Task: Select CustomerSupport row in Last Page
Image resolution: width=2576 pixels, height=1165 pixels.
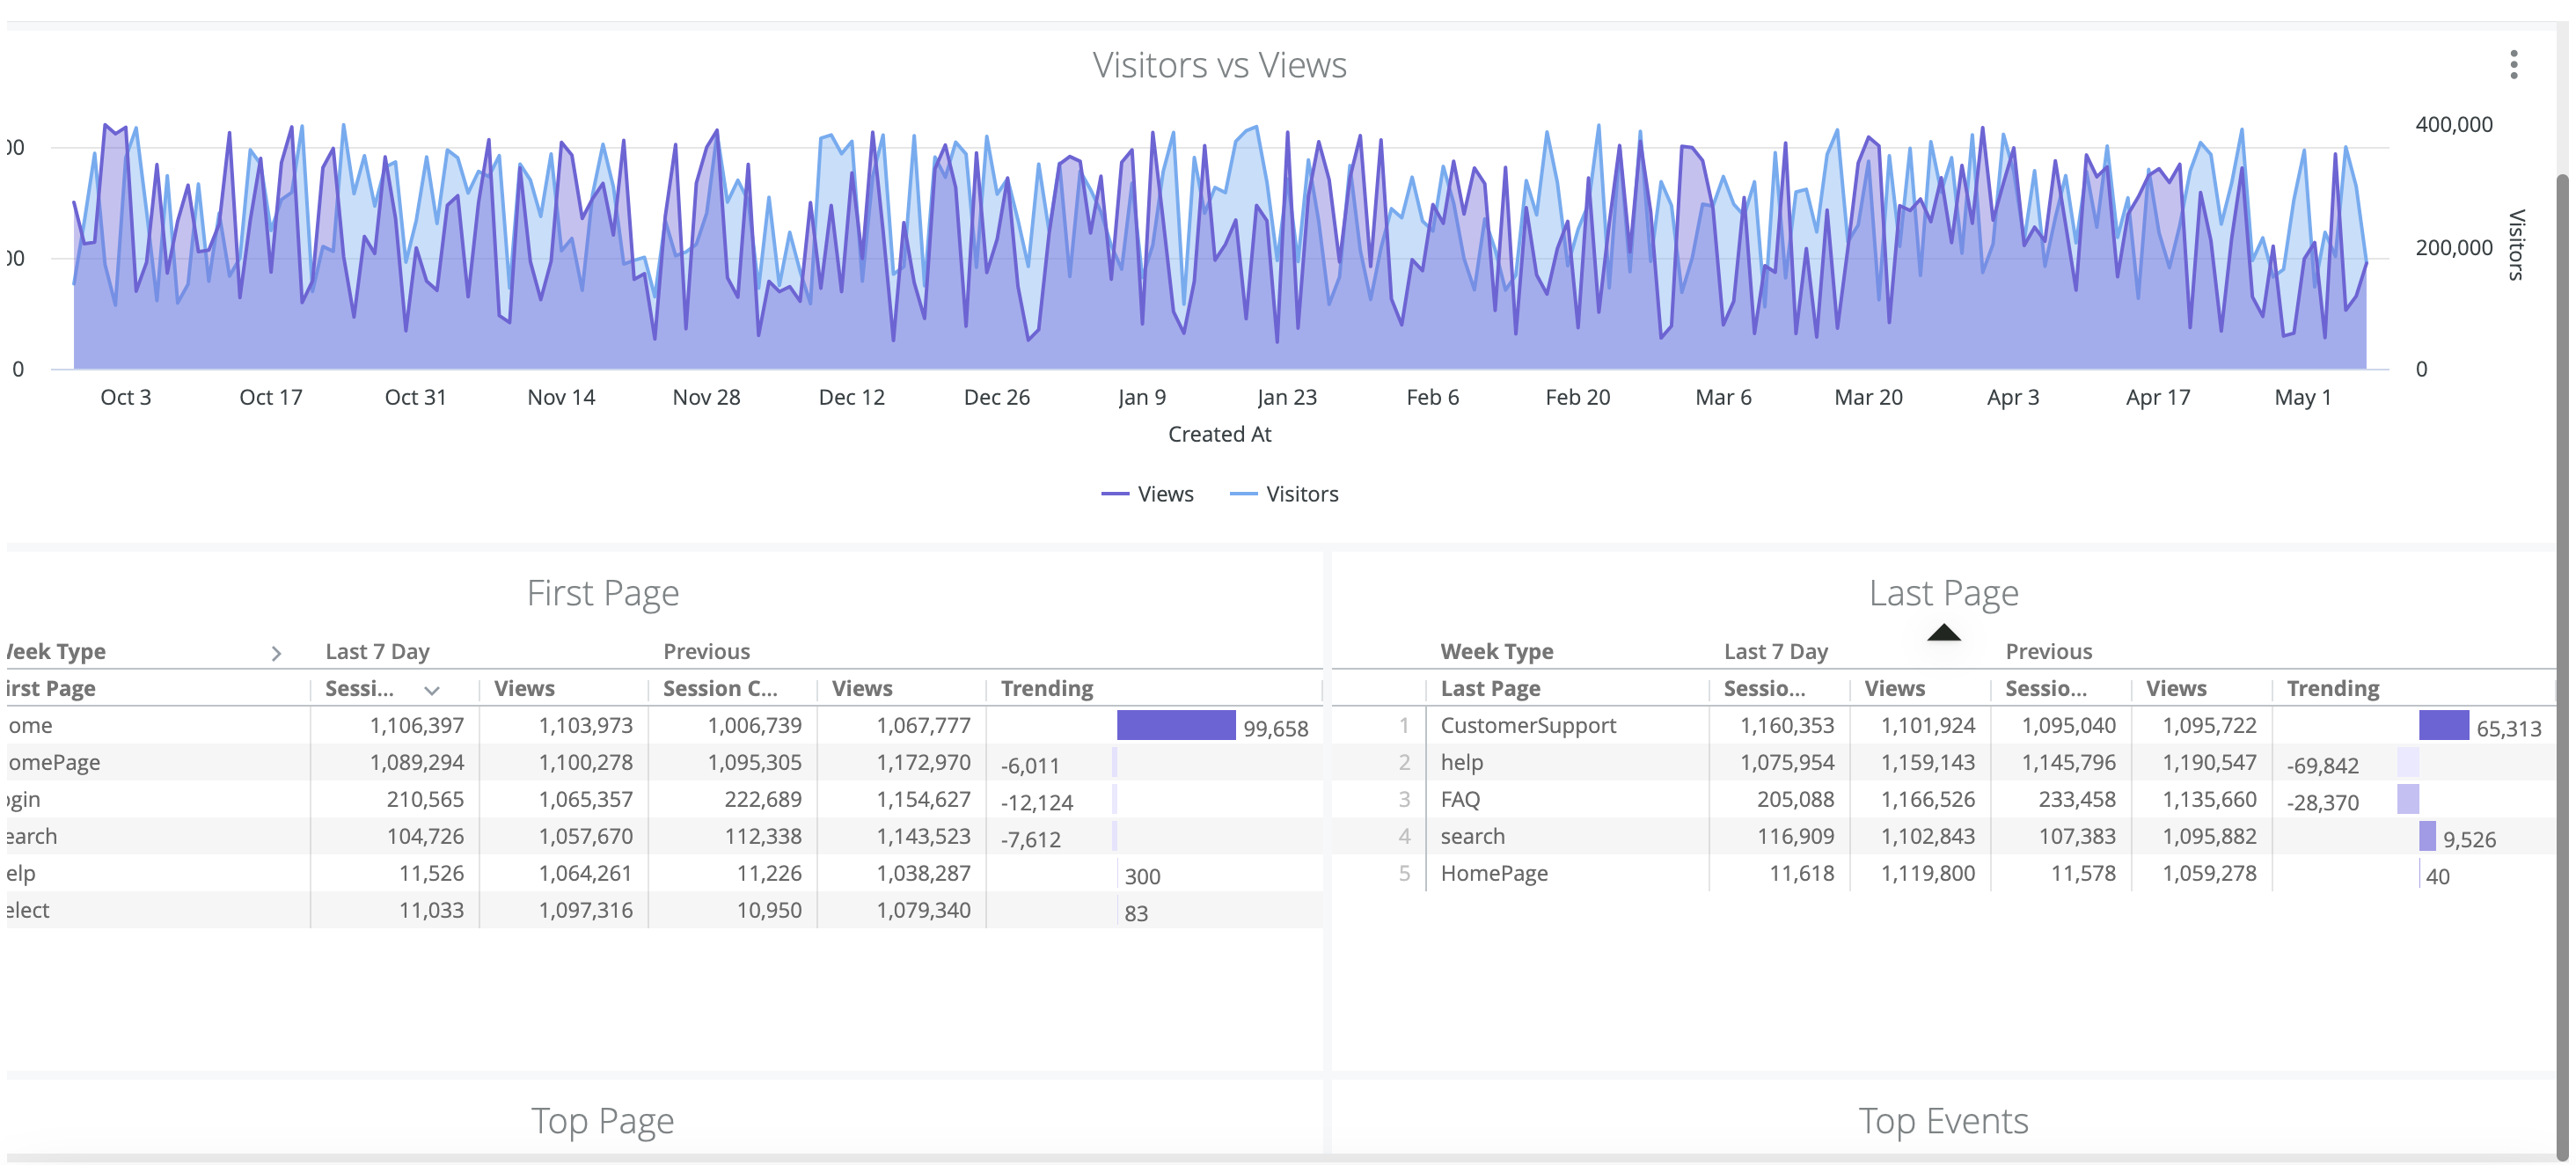Action: (x=1527, y=725)
